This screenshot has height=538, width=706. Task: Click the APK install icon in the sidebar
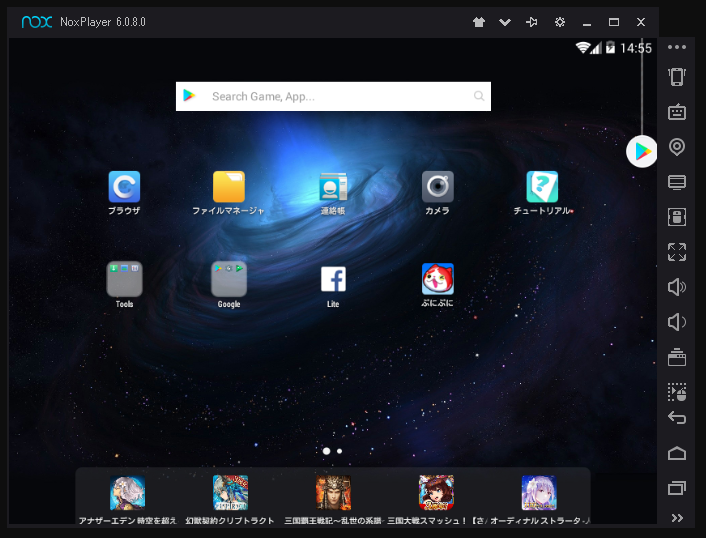click(x=677, y=217)
